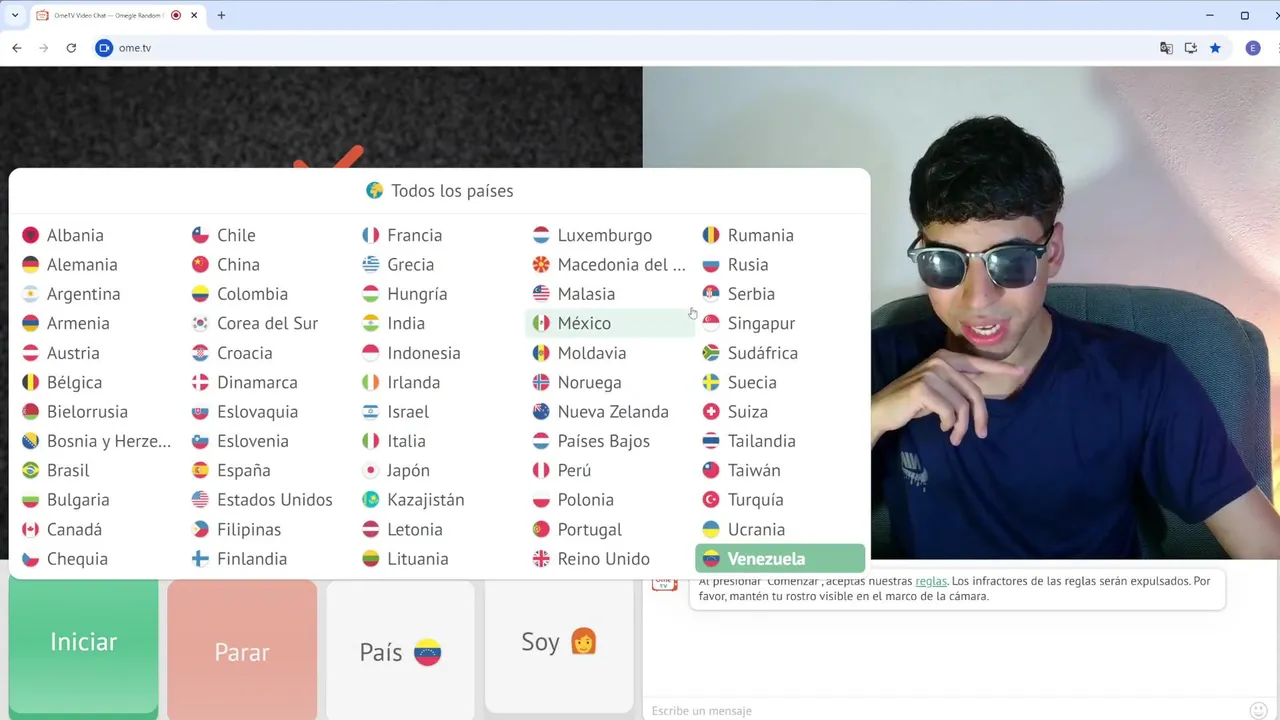Select Corea del Sur in the list
This screenshot has width=1280, height=720.
270,323
